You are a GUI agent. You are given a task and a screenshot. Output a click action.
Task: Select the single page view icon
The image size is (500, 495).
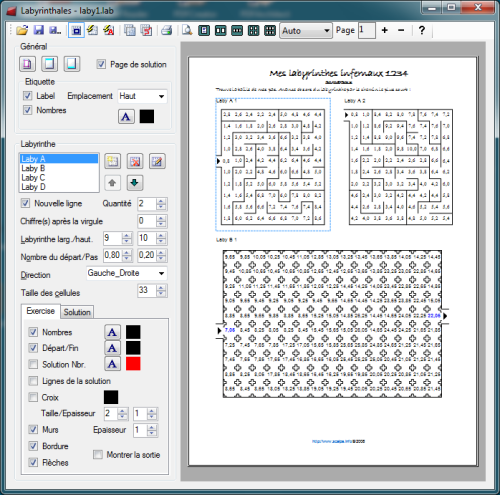coord(204,31)
